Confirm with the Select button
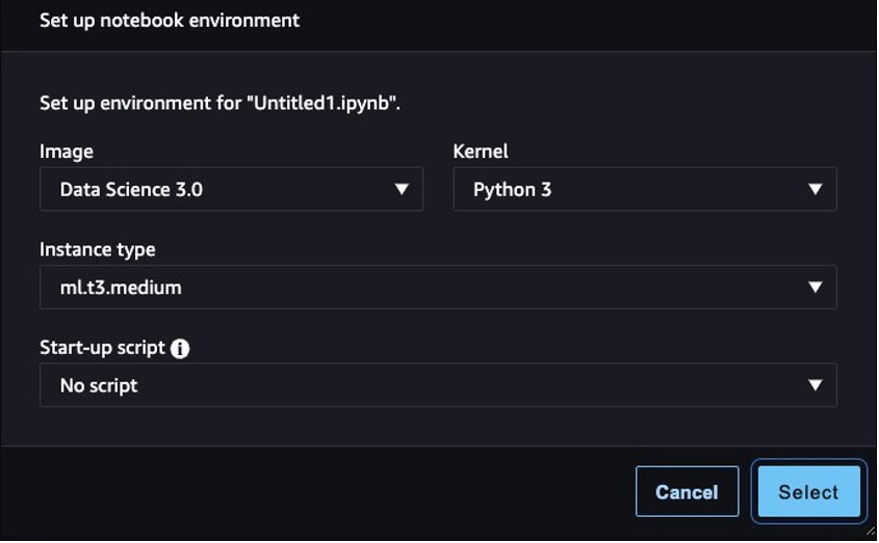879x543 pixels. point(808,492)
